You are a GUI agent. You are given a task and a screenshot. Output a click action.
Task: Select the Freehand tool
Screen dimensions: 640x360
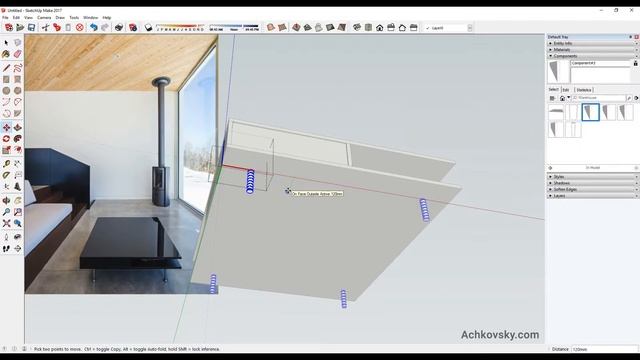coord(18,68)
